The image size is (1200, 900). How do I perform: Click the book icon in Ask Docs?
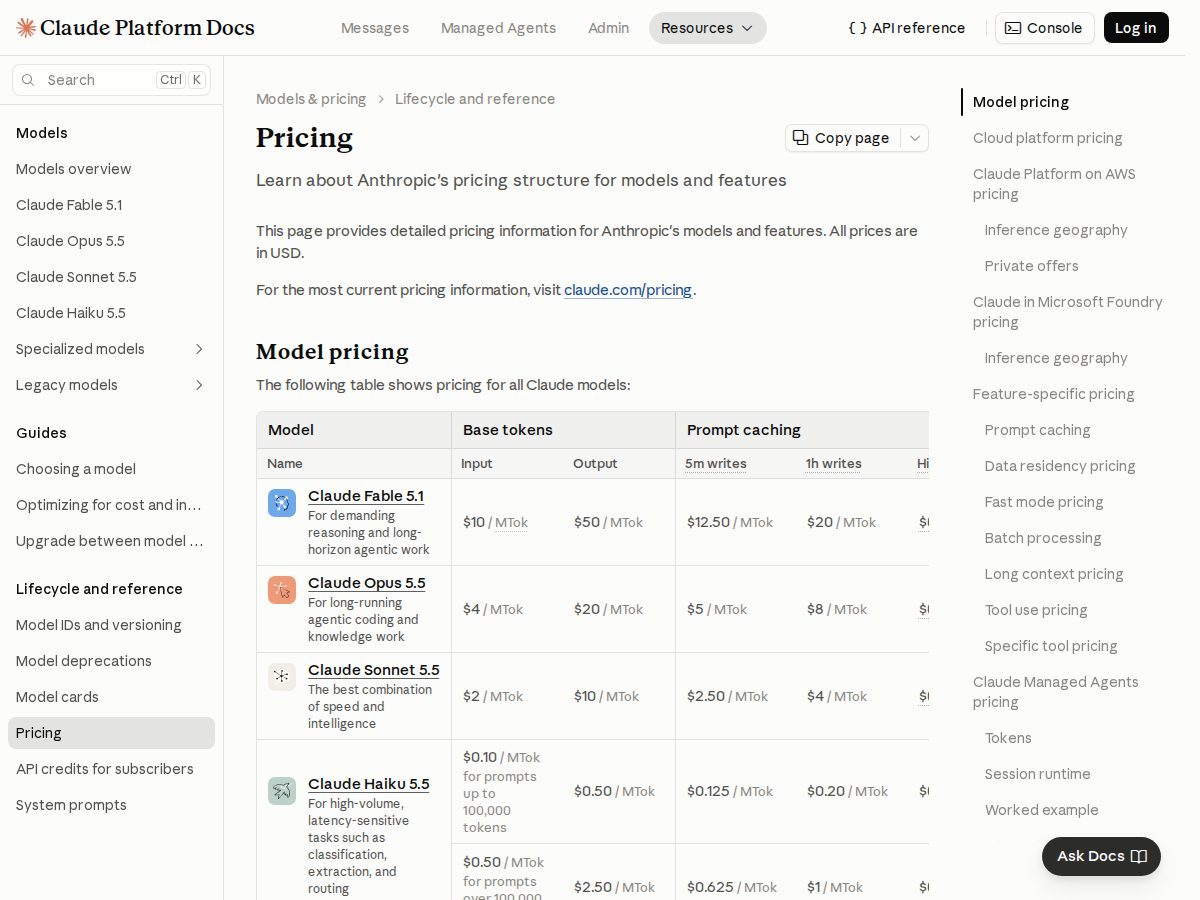pos(1138,856)
